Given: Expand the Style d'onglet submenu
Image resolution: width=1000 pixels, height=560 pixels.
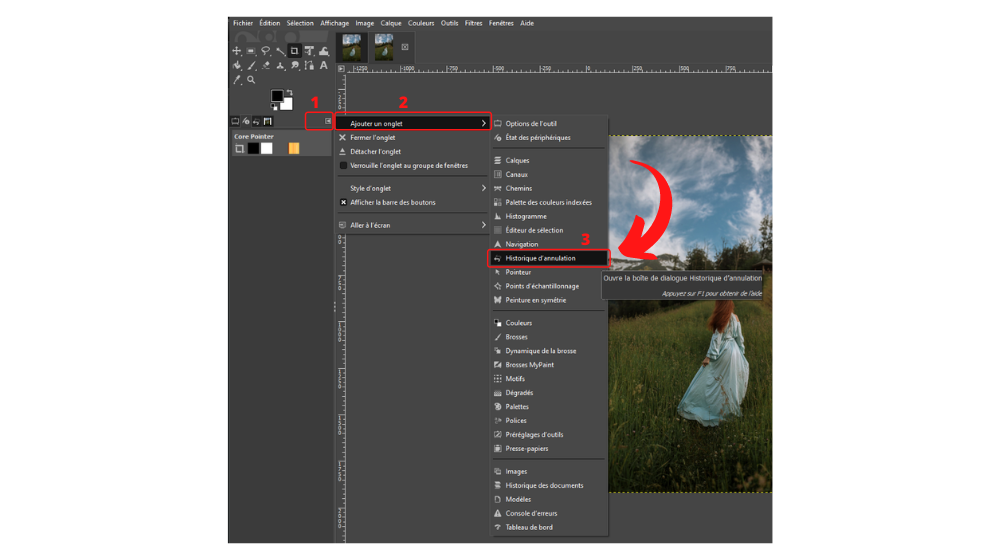Looking at the screenshot, I should 411,188.
